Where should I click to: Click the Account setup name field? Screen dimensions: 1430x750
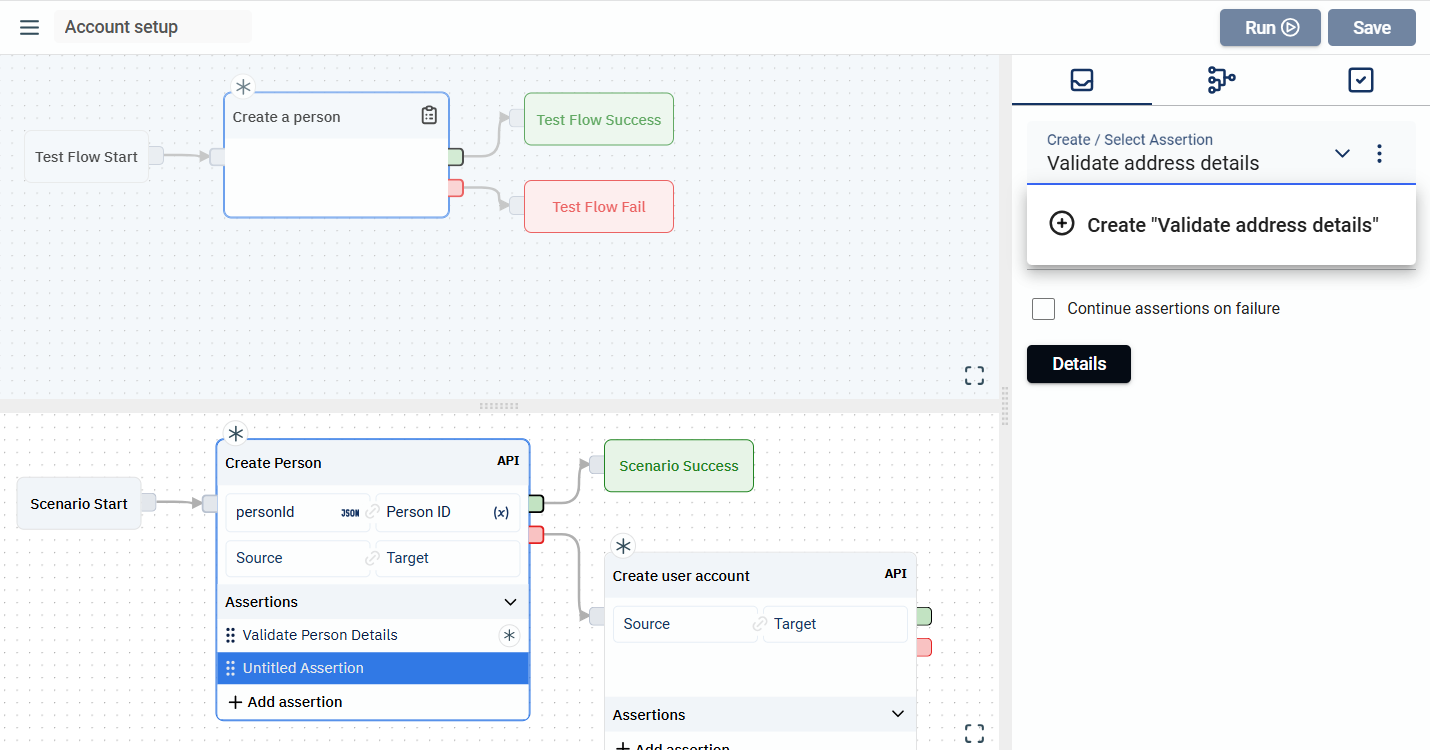(152, 27)
